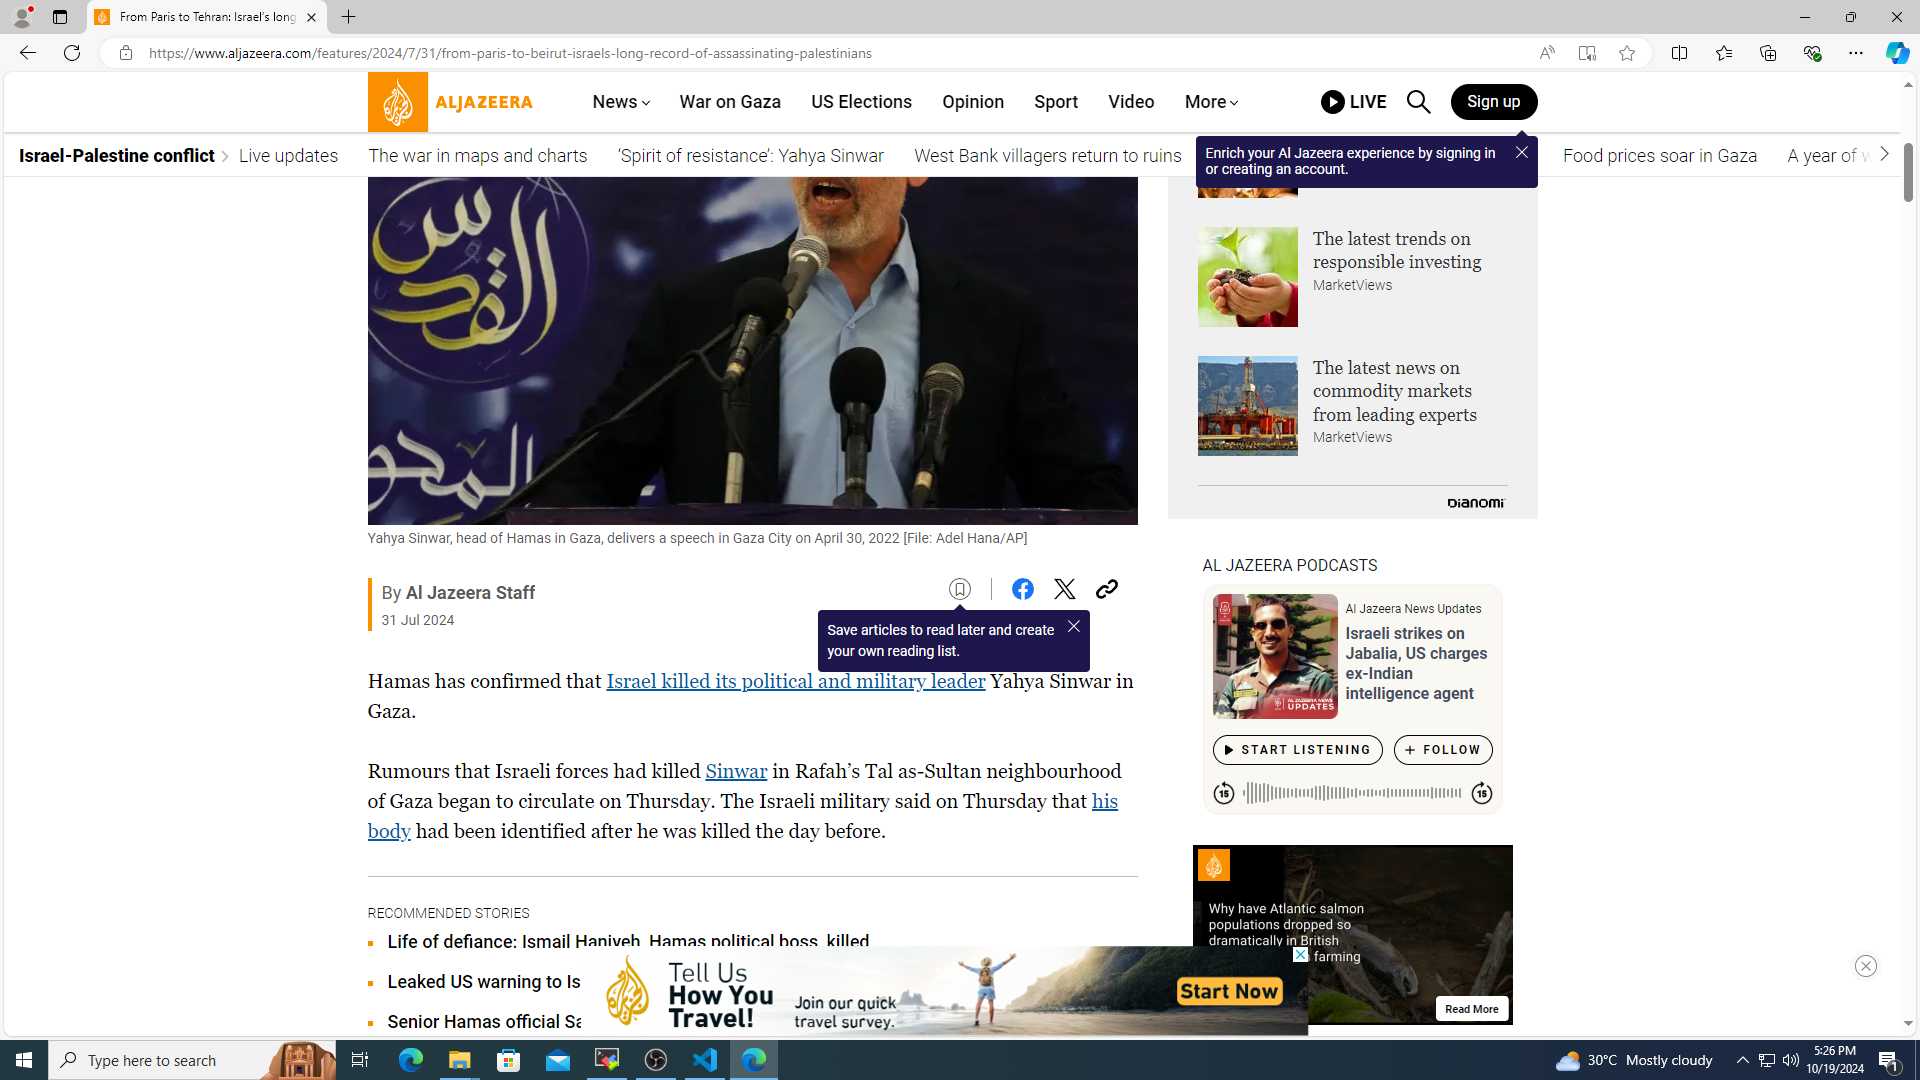Viewport: 1920px width, 1080px height.
Task: Open Browser essentials
Action: (x=1811, y=53)
